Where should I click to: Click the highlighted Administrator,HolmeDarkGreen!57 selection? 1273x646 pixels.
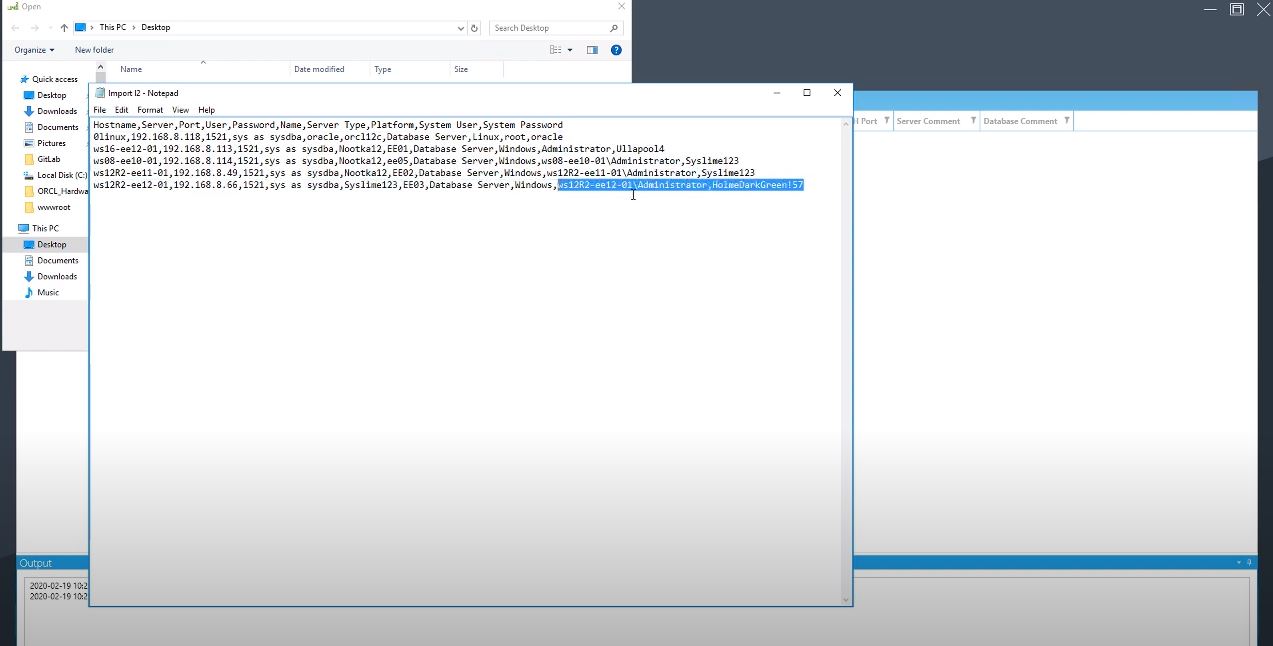point(681,185)
